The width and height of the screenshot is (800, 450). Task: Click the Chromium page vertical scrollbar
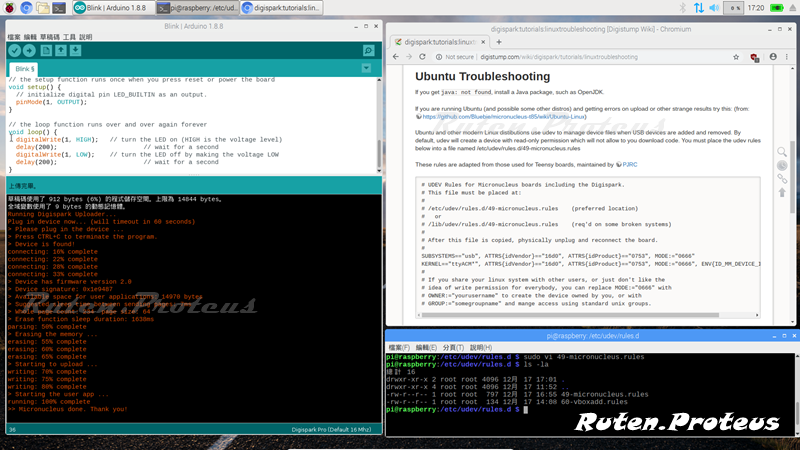coord(792,176)
